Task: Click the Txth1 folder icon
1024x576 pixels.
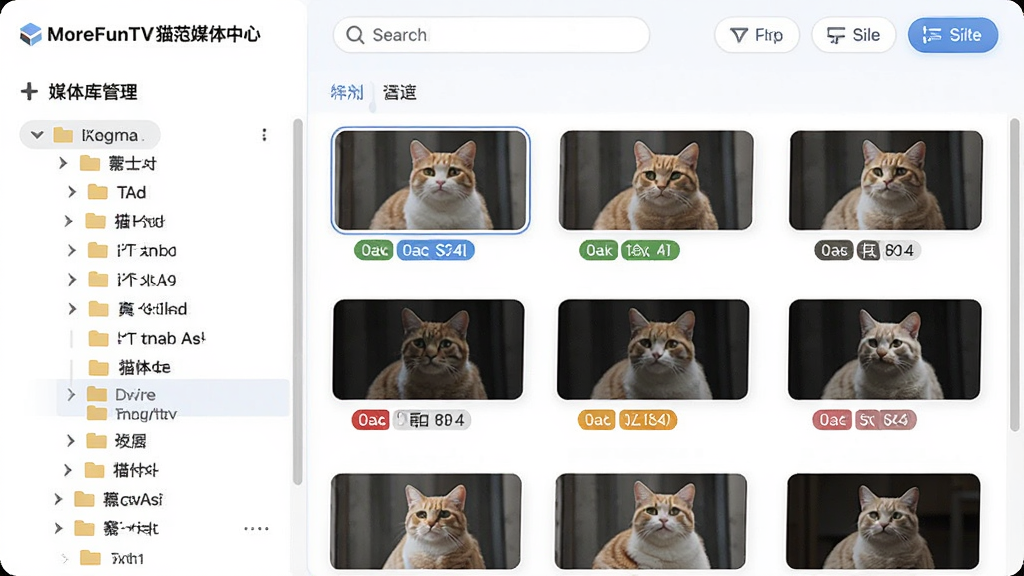Action: click(90, 558)
